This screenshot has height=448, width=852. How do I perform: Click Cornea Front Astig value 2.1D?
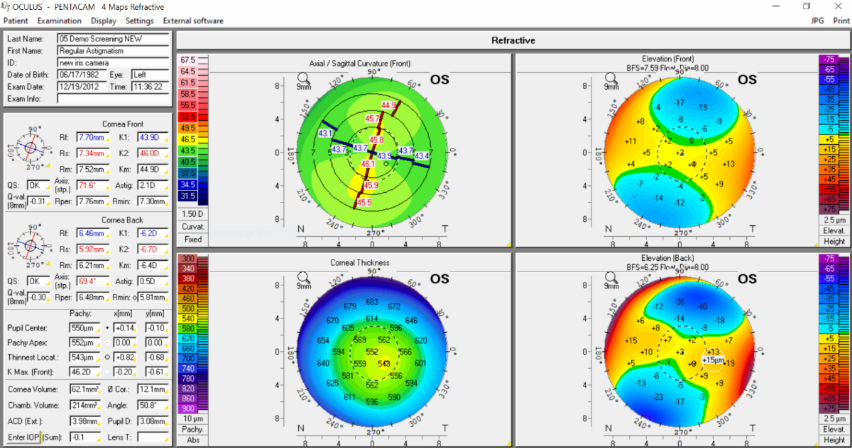tap(153, 185)
